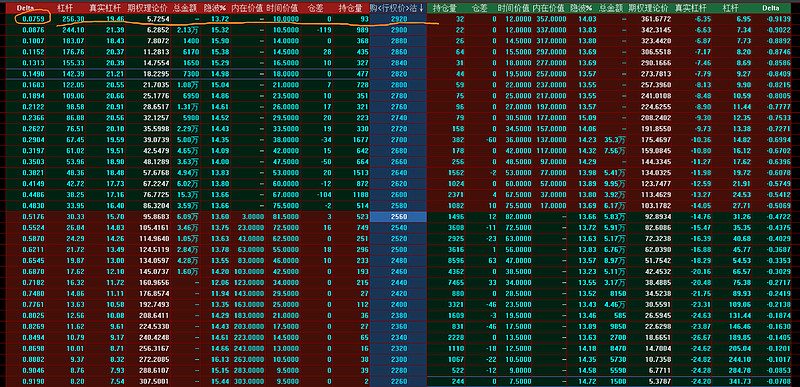Sort by call-side 隐波% column header
This screenshot has width=800, height=387.
pyautogui.click(x=215, y=8)
